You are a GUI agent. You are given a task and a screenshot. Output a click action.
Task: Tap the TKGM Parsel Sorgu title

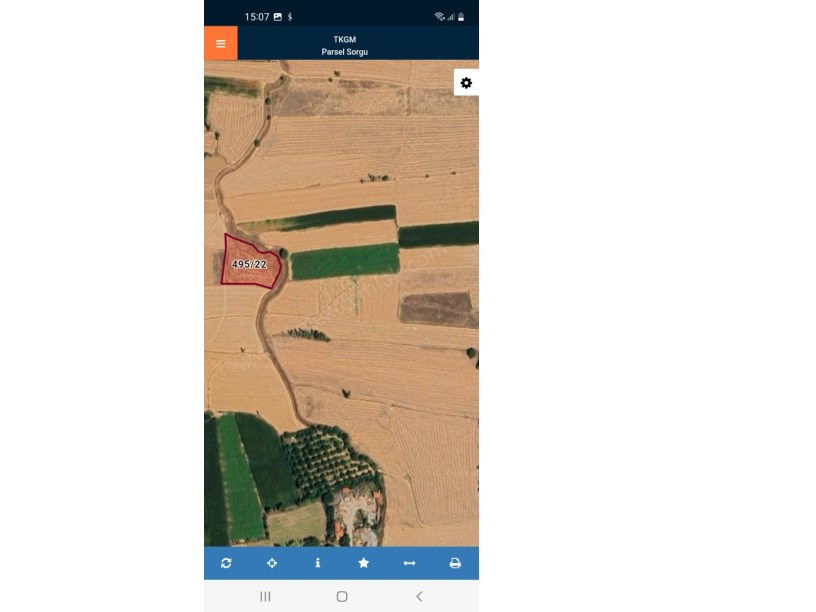[x=345, y=46]
